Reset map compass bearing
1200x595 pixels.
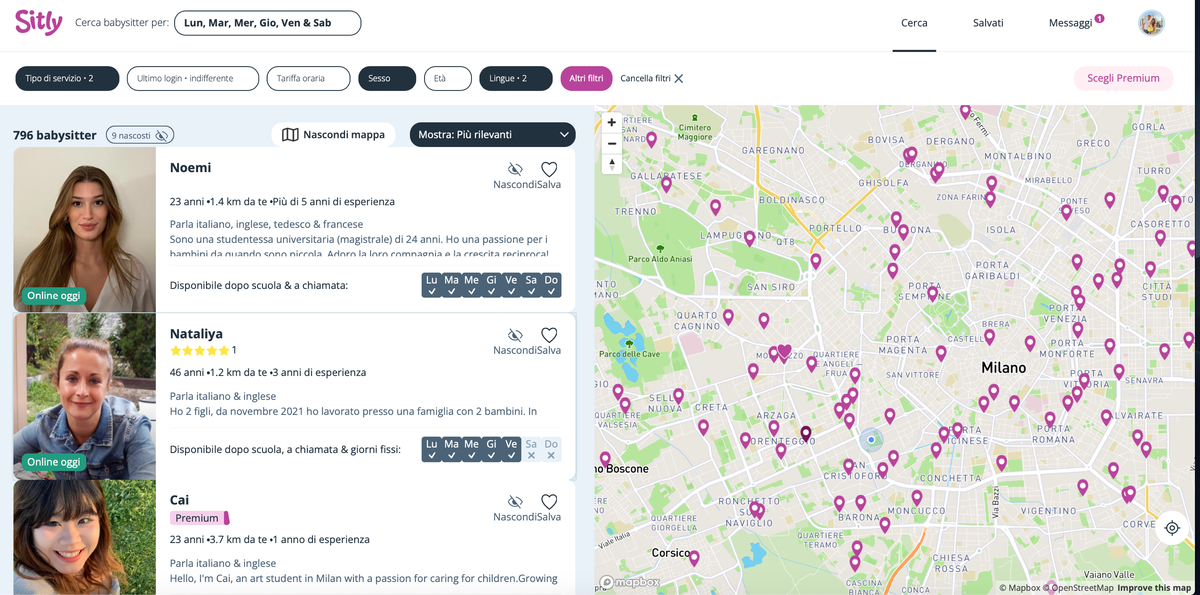612,164
